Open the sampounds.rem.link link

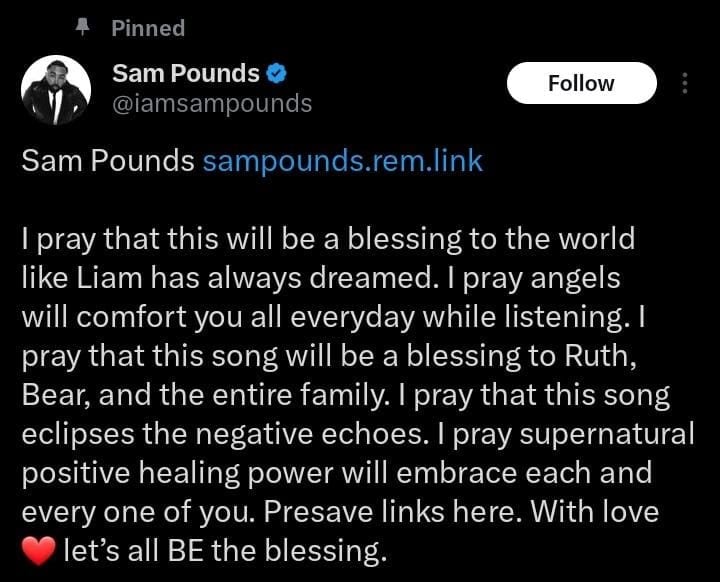[342, 160]
